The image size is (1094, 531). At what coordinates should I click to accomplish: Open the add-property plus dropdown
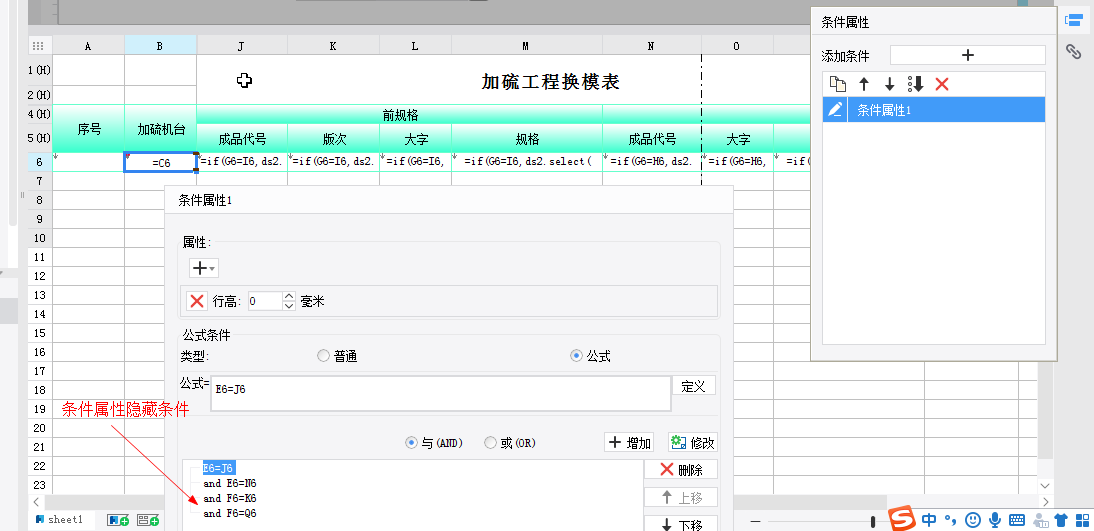click(x=203, y=268)
